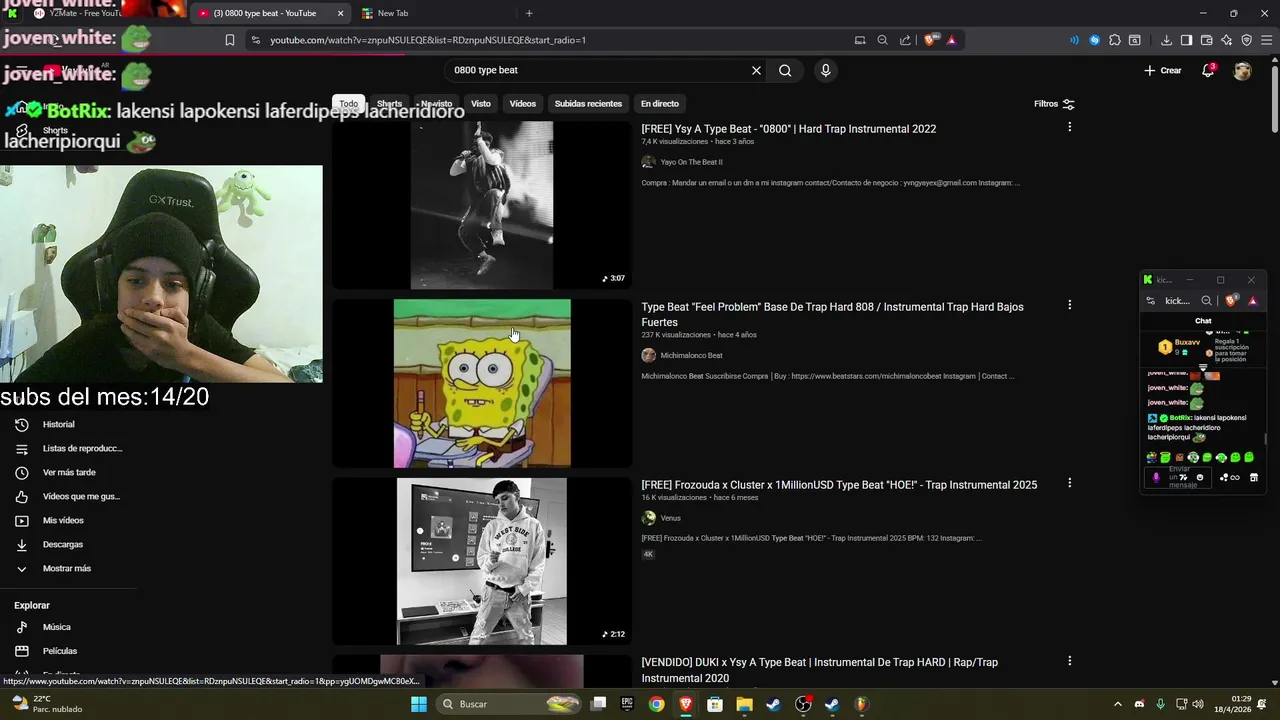
Task: Open Brave Leo AI sparkle icon
Action: point(1226,40)
